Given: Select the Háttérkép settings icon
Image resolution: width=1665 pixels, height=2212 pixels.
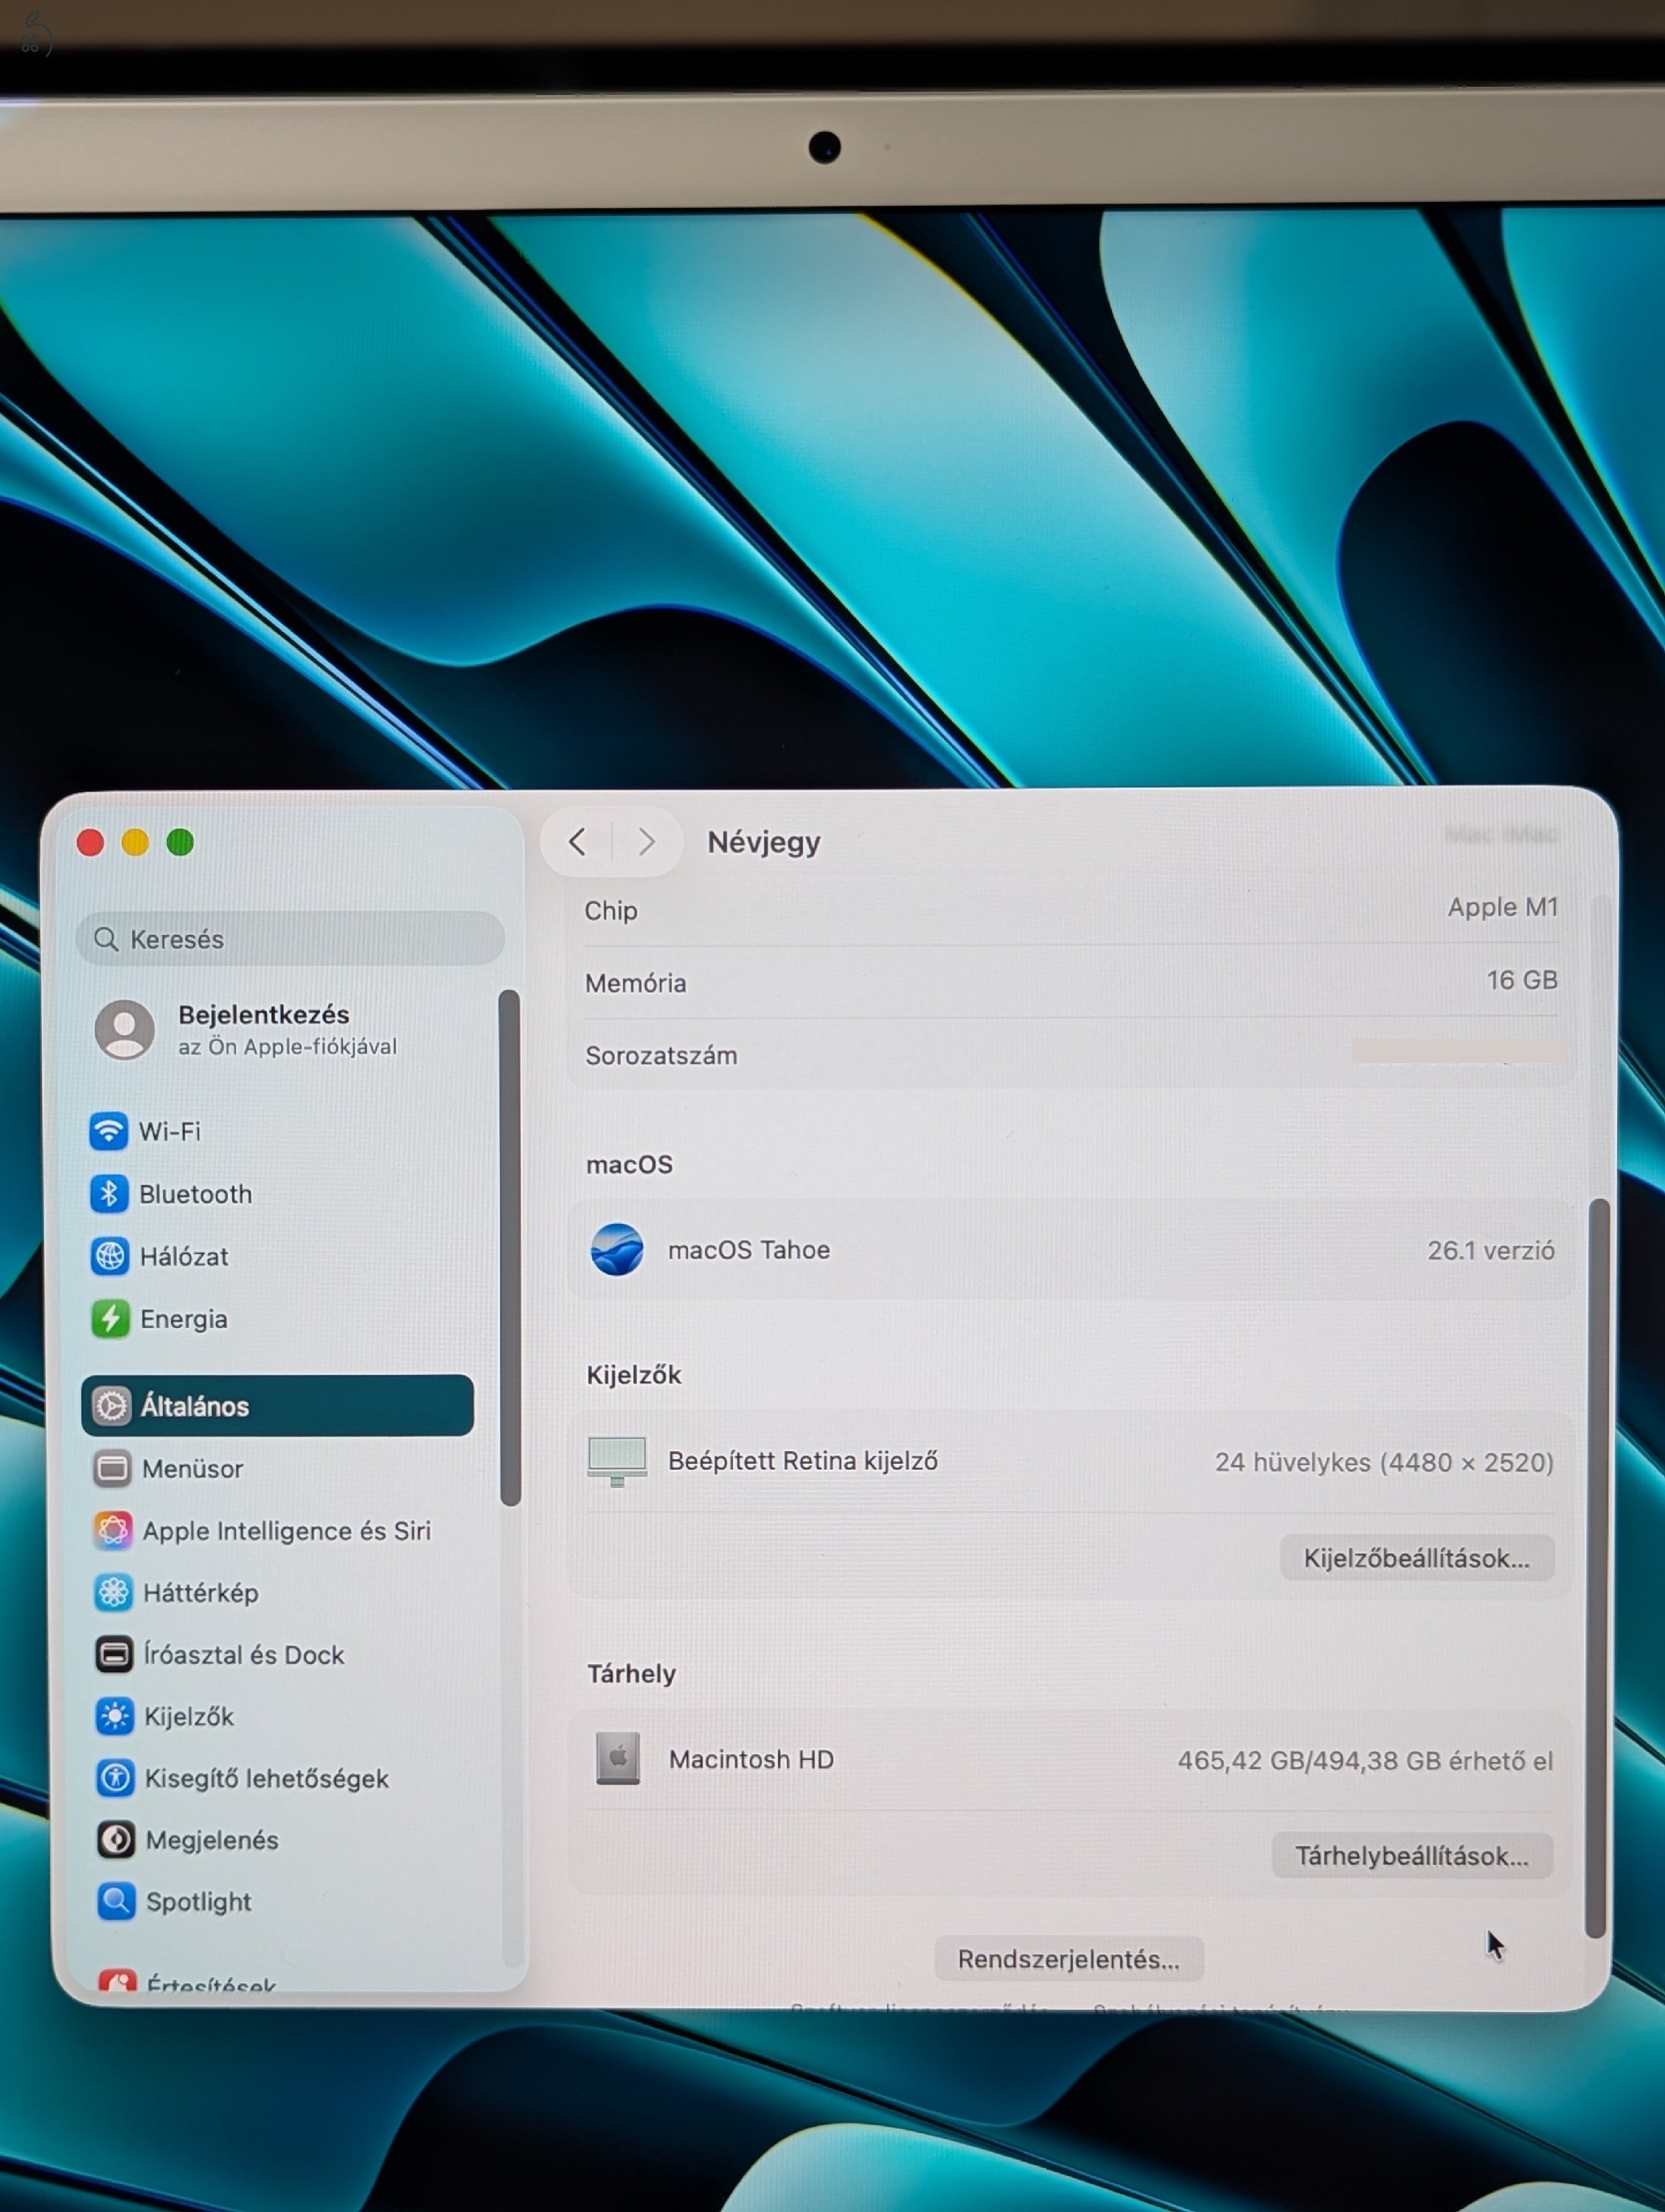Looking at the screenshot, I should [x=113, y=1593].
